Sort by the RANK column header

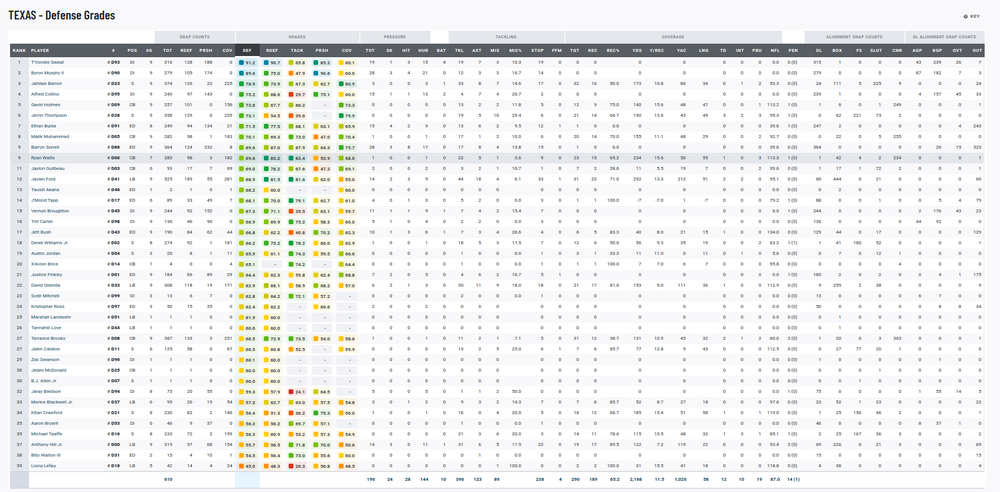(x=18, y=48)
